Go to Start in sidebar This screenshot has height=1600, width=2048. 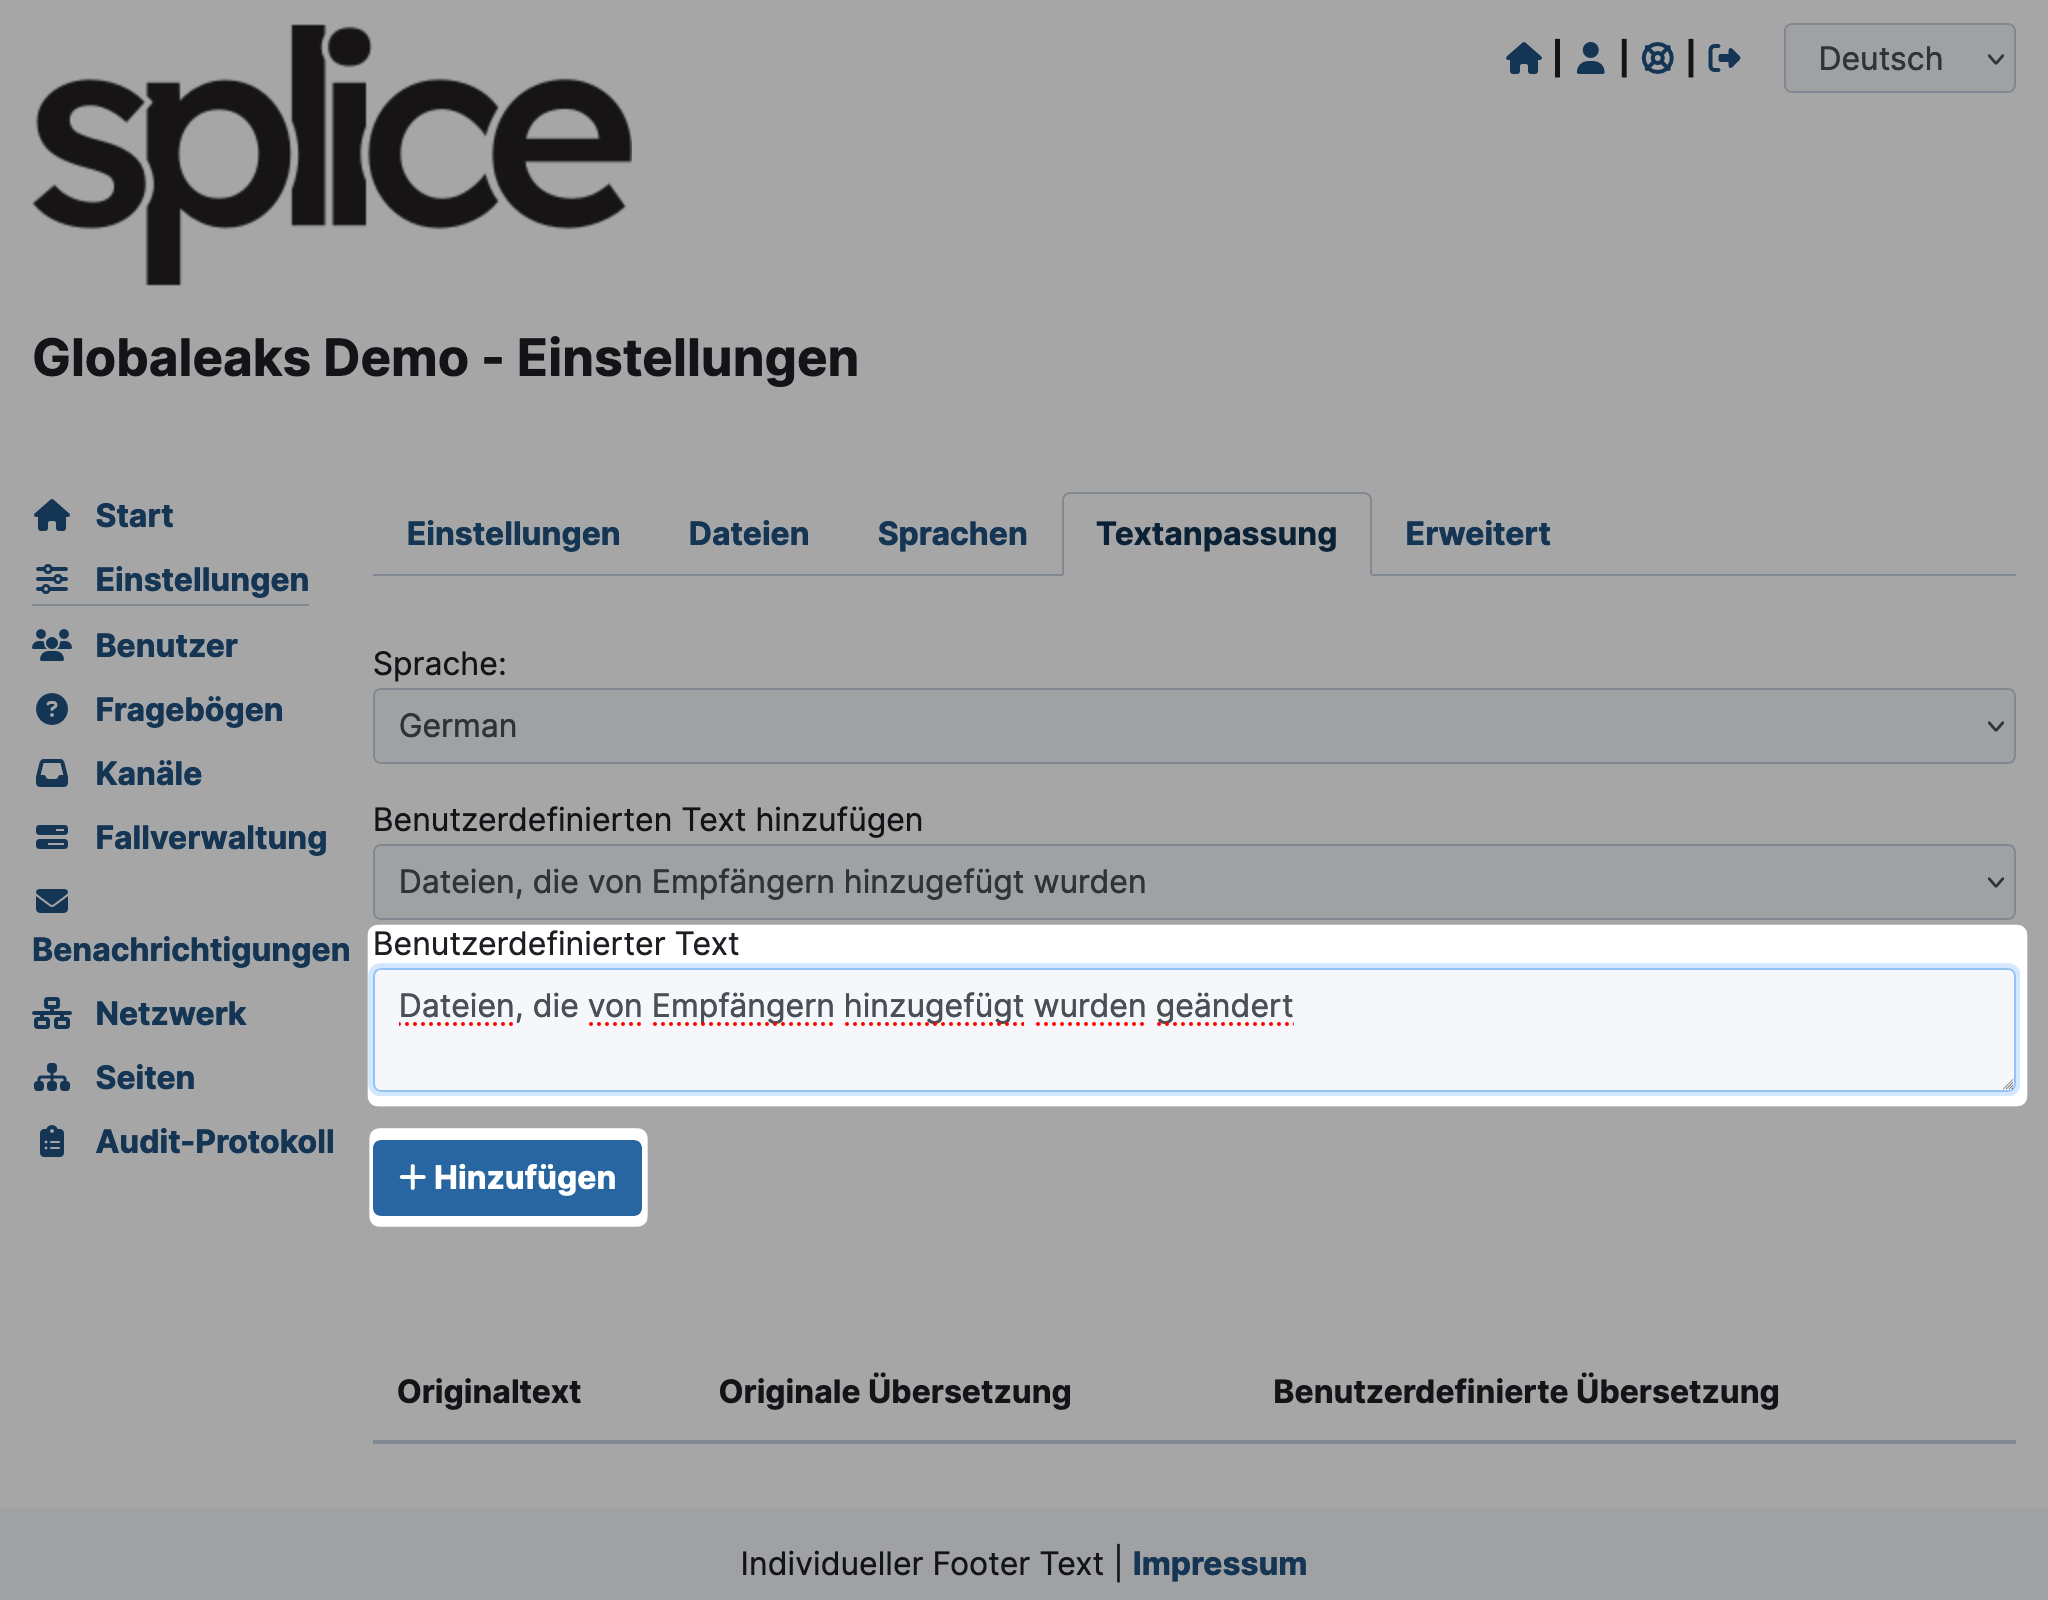click(x=134, y=516)
